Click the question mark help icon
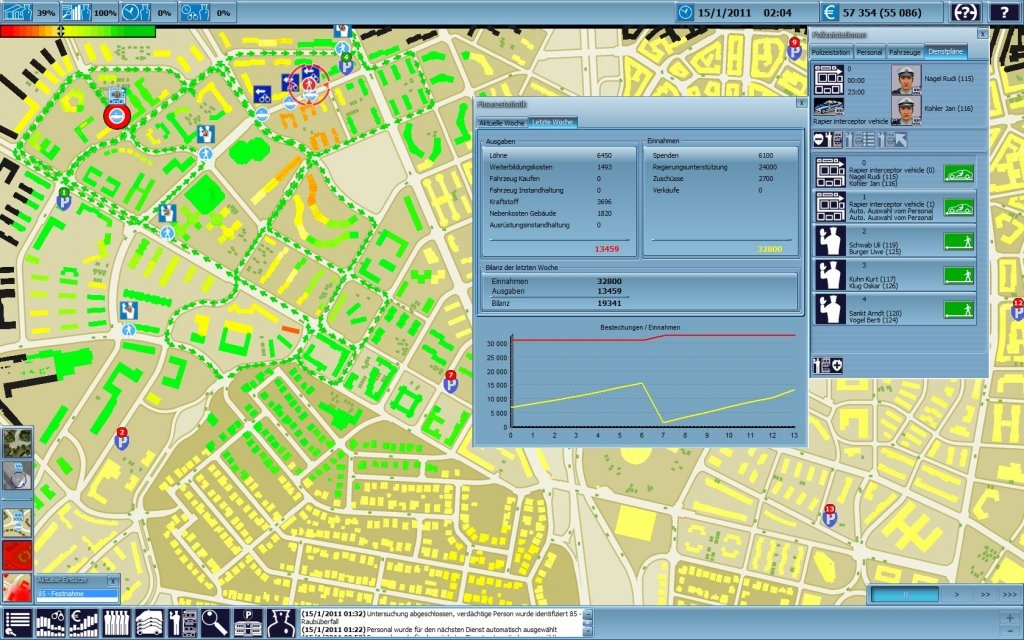This screenshot has height=640, width=1024. pyautogui.click(x=1004, y=13)
